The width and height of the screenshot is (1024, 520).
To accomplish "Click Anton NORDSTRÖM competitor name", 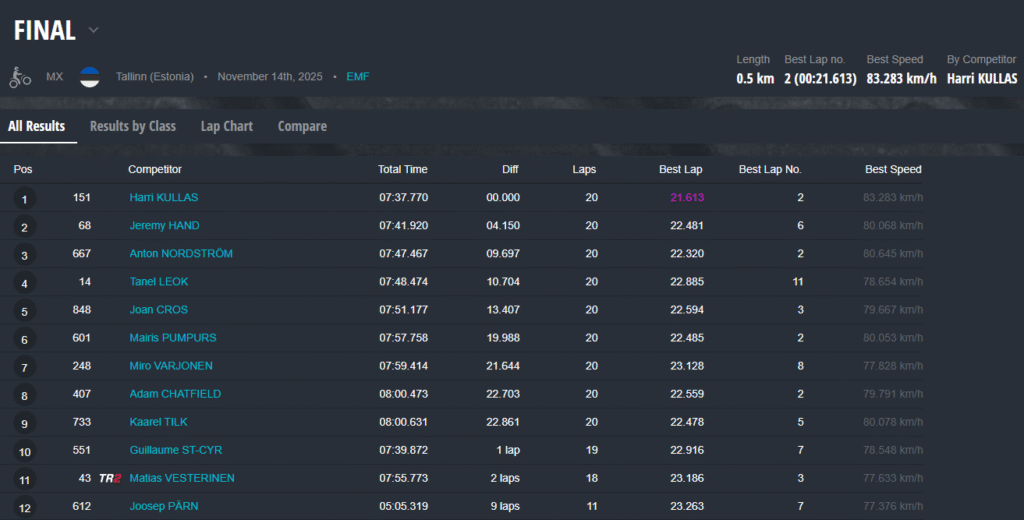I will (x=180, y=254).
